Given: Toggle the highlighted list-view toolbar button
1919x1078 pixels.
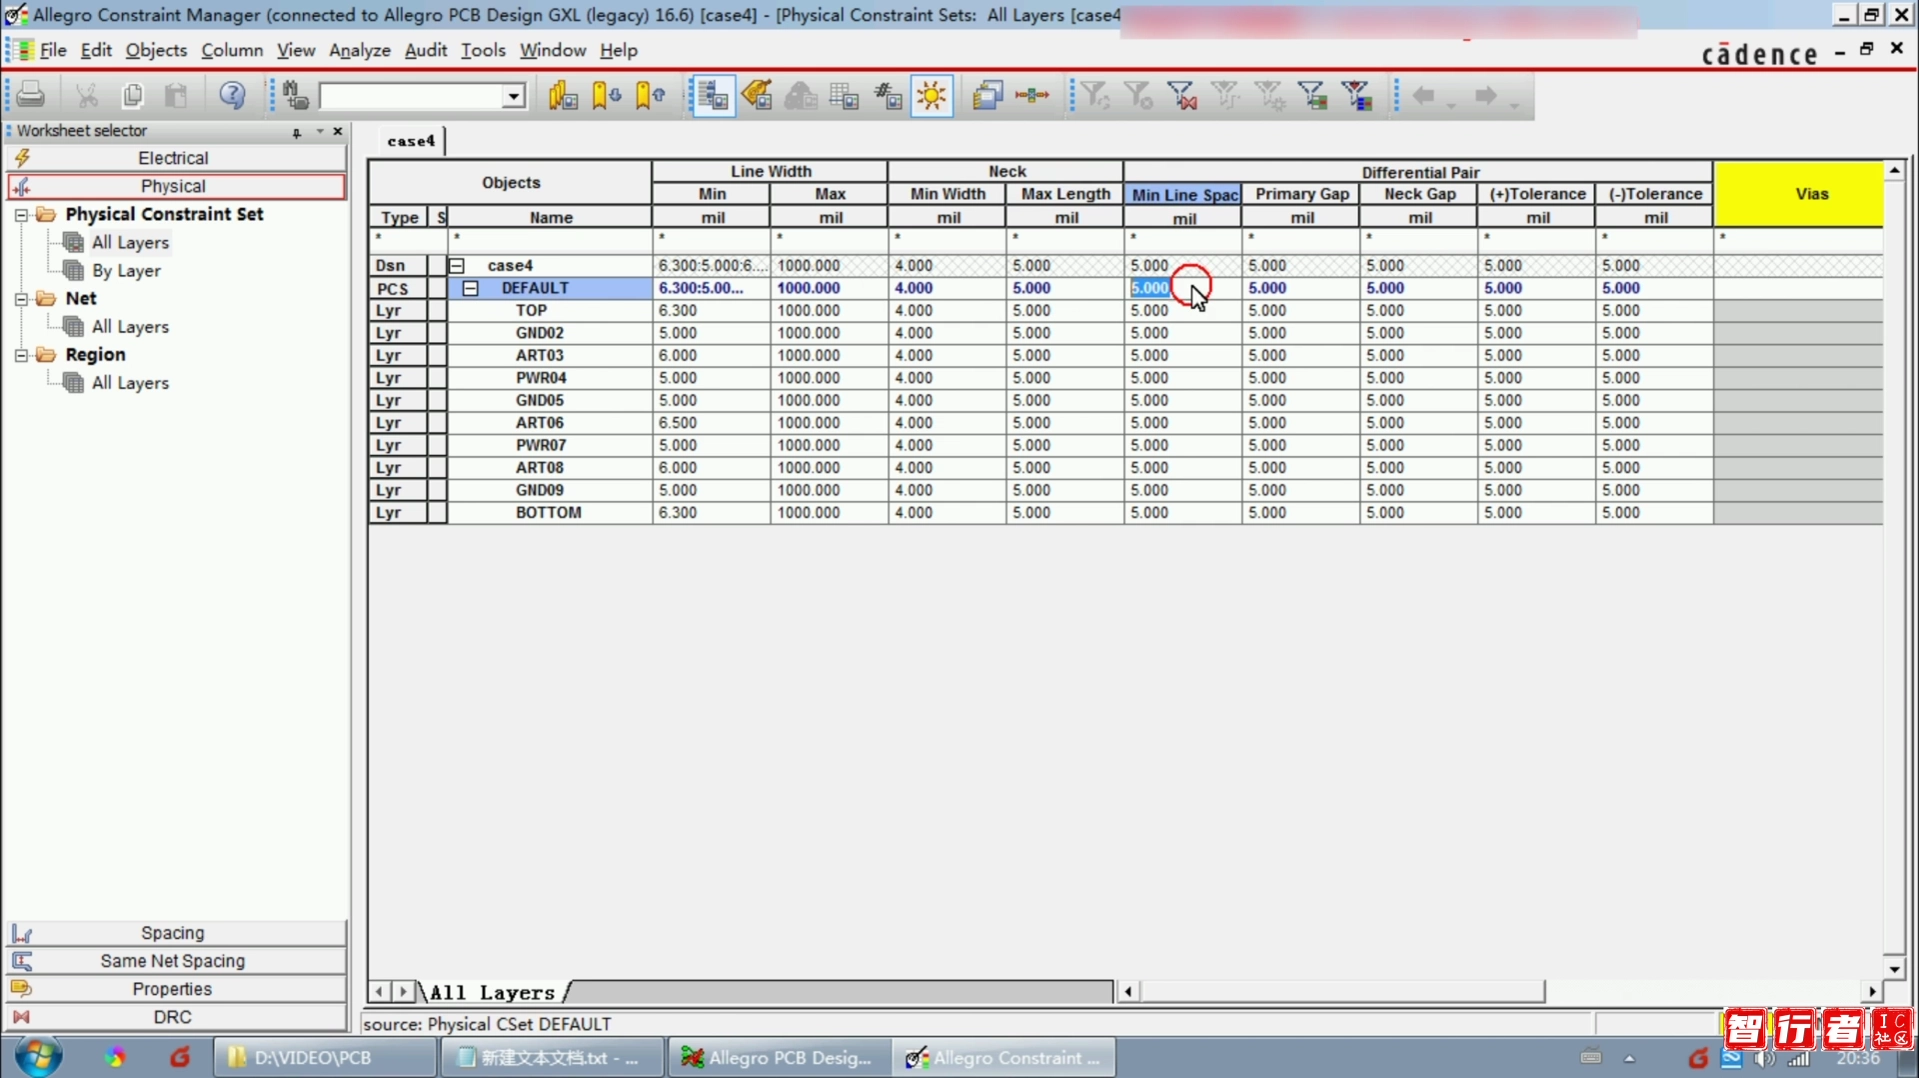Looking at the screenshot, I should coord(713,95).
